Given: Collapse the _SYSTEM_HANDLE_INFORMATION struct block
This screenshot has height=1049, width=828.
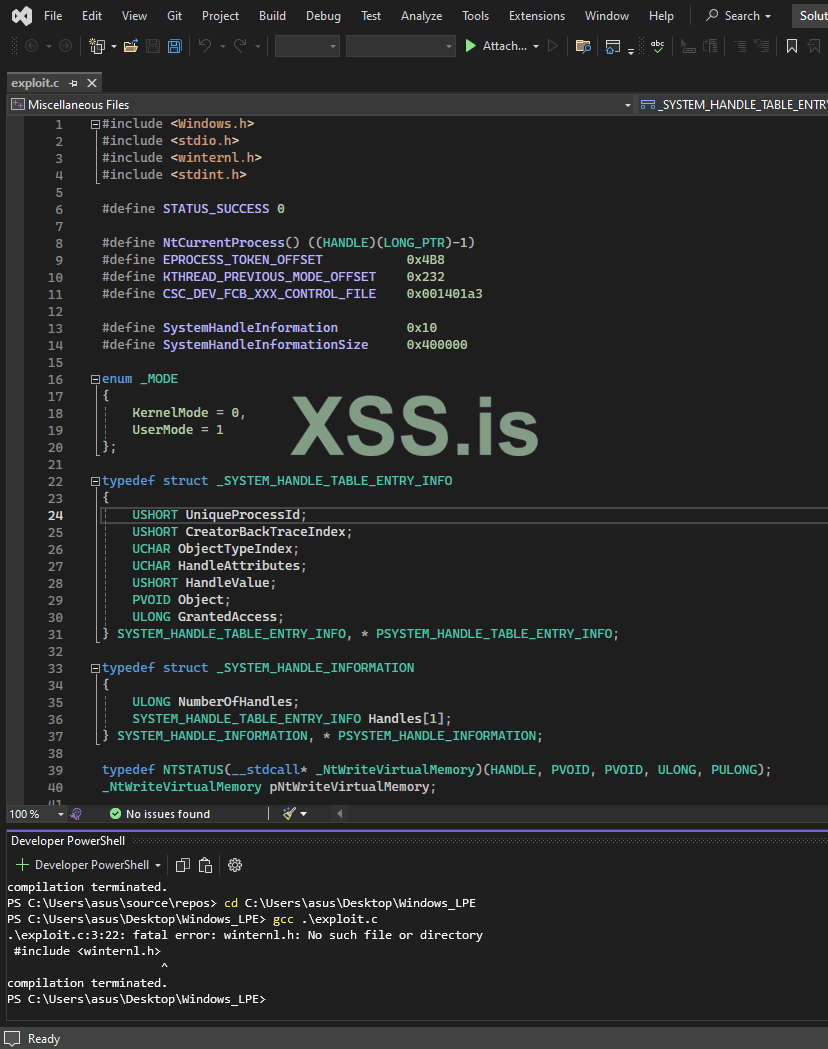Looking at the screenshot, I should (95, 668).
